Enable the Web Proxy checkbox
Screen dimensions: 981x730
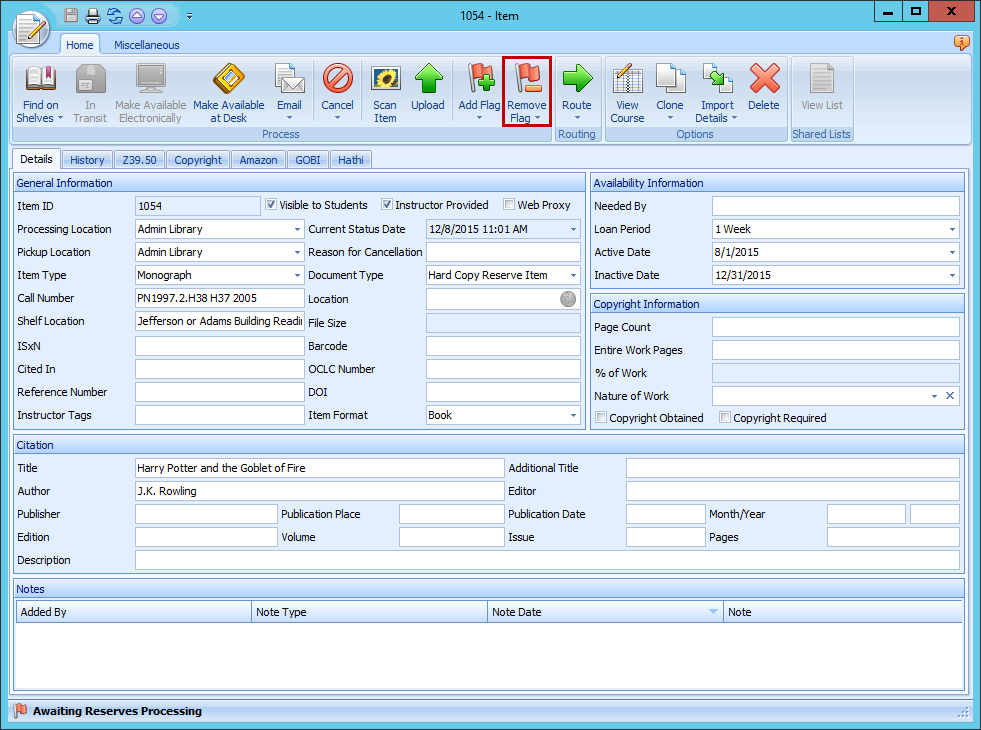pos(509,205)
